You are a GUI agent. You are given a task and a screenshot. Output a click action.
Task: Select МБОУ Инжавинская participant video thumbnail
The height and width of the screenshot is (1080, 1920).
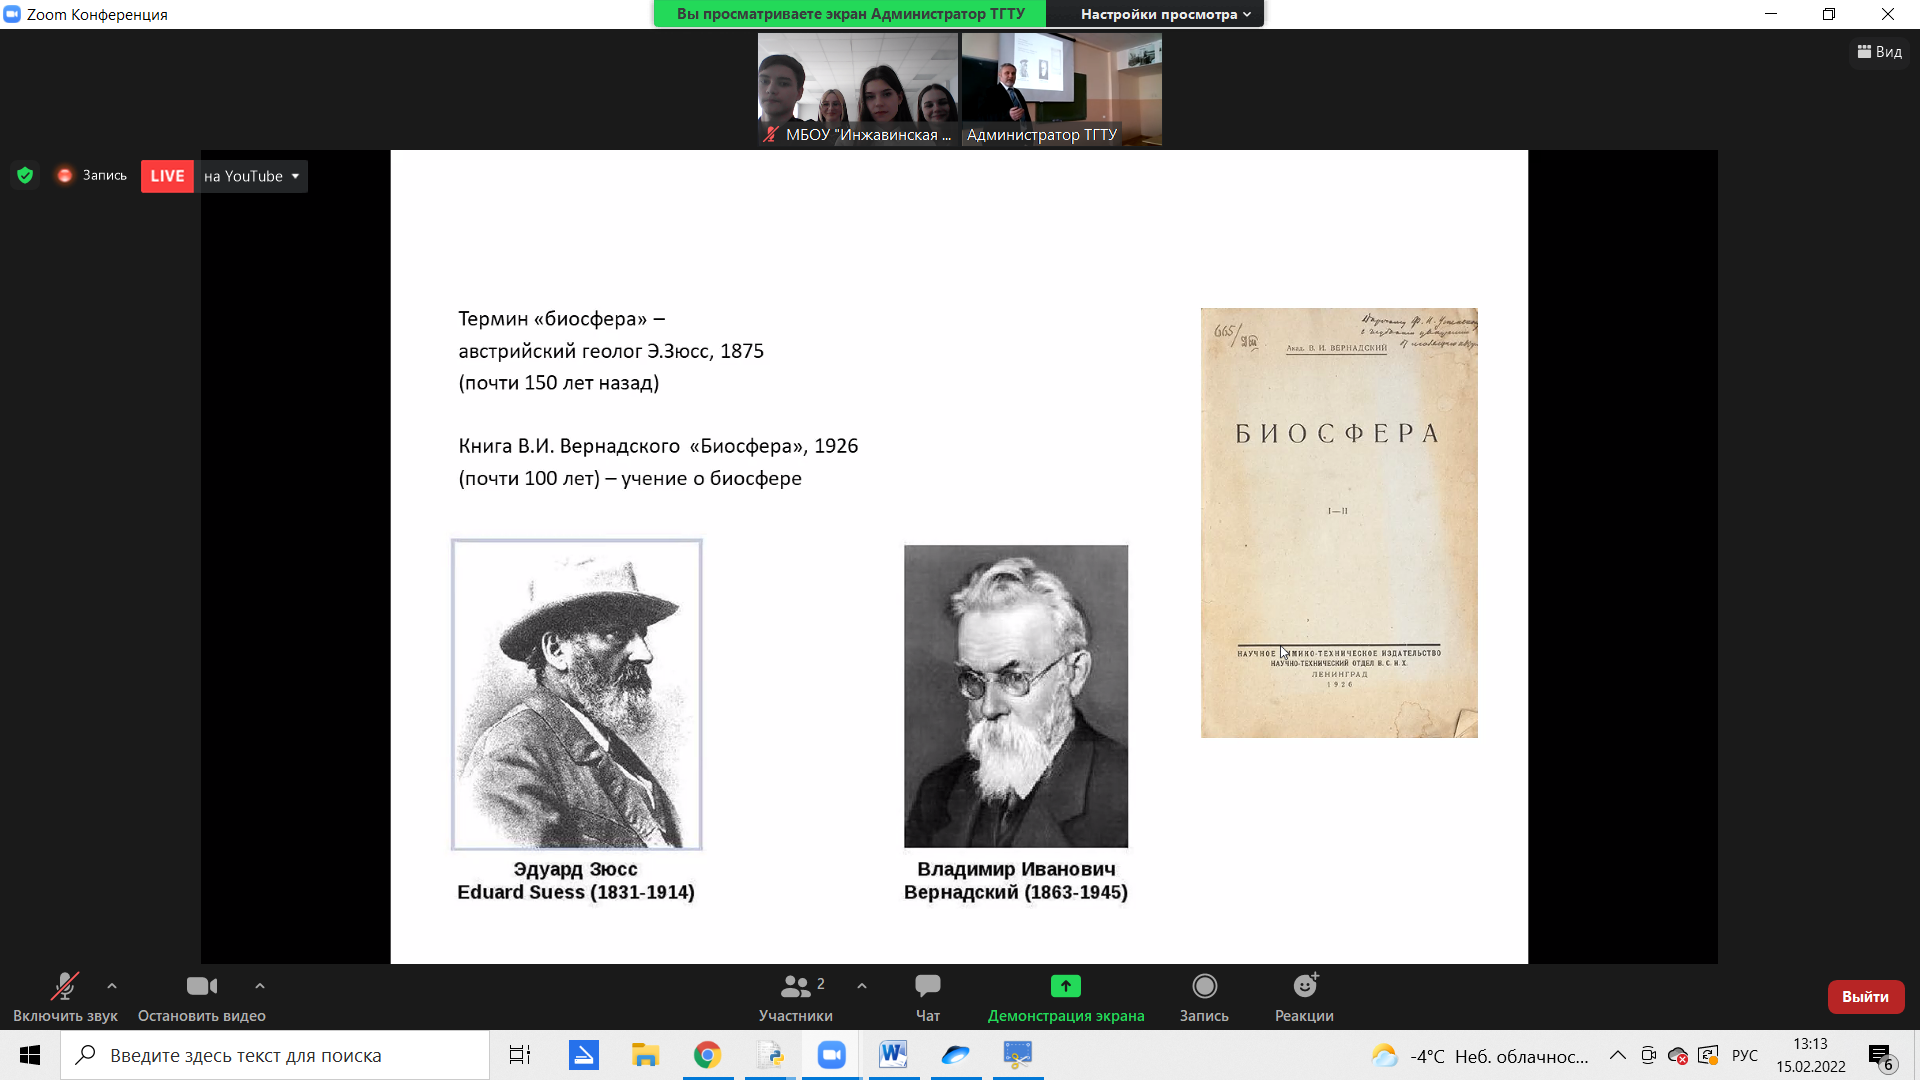(x=858, y=90)
